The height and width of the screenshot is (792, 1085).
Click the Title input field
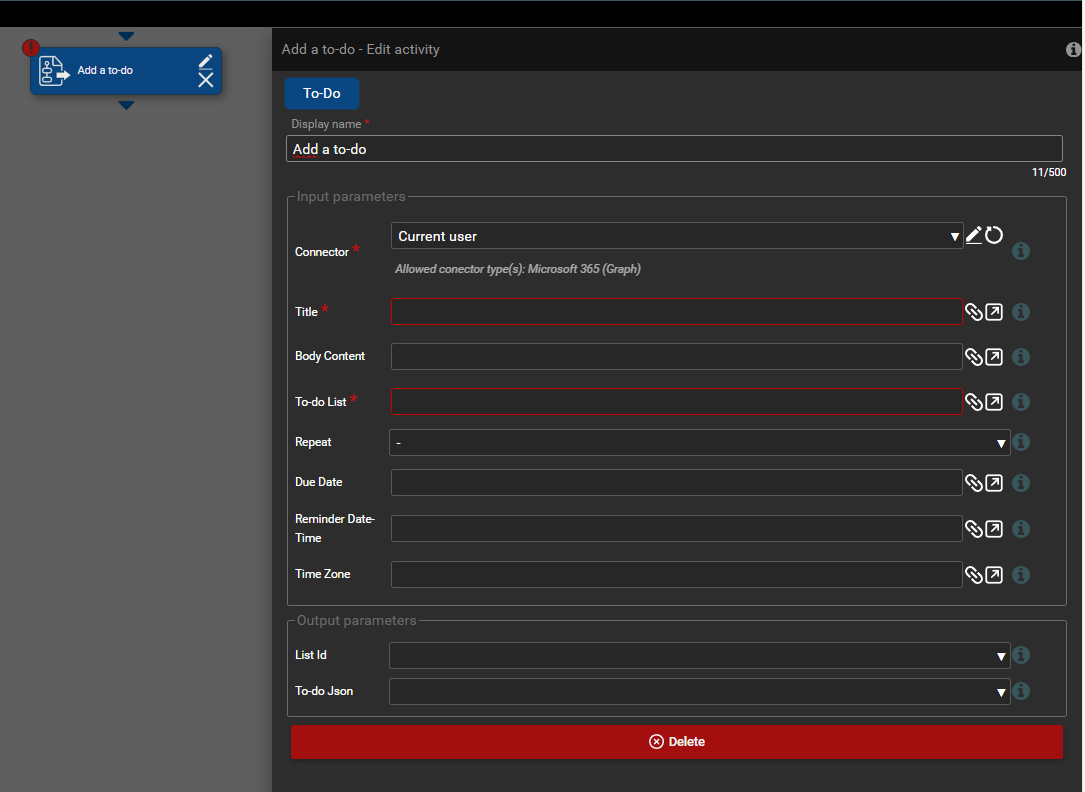pos(676,312)
